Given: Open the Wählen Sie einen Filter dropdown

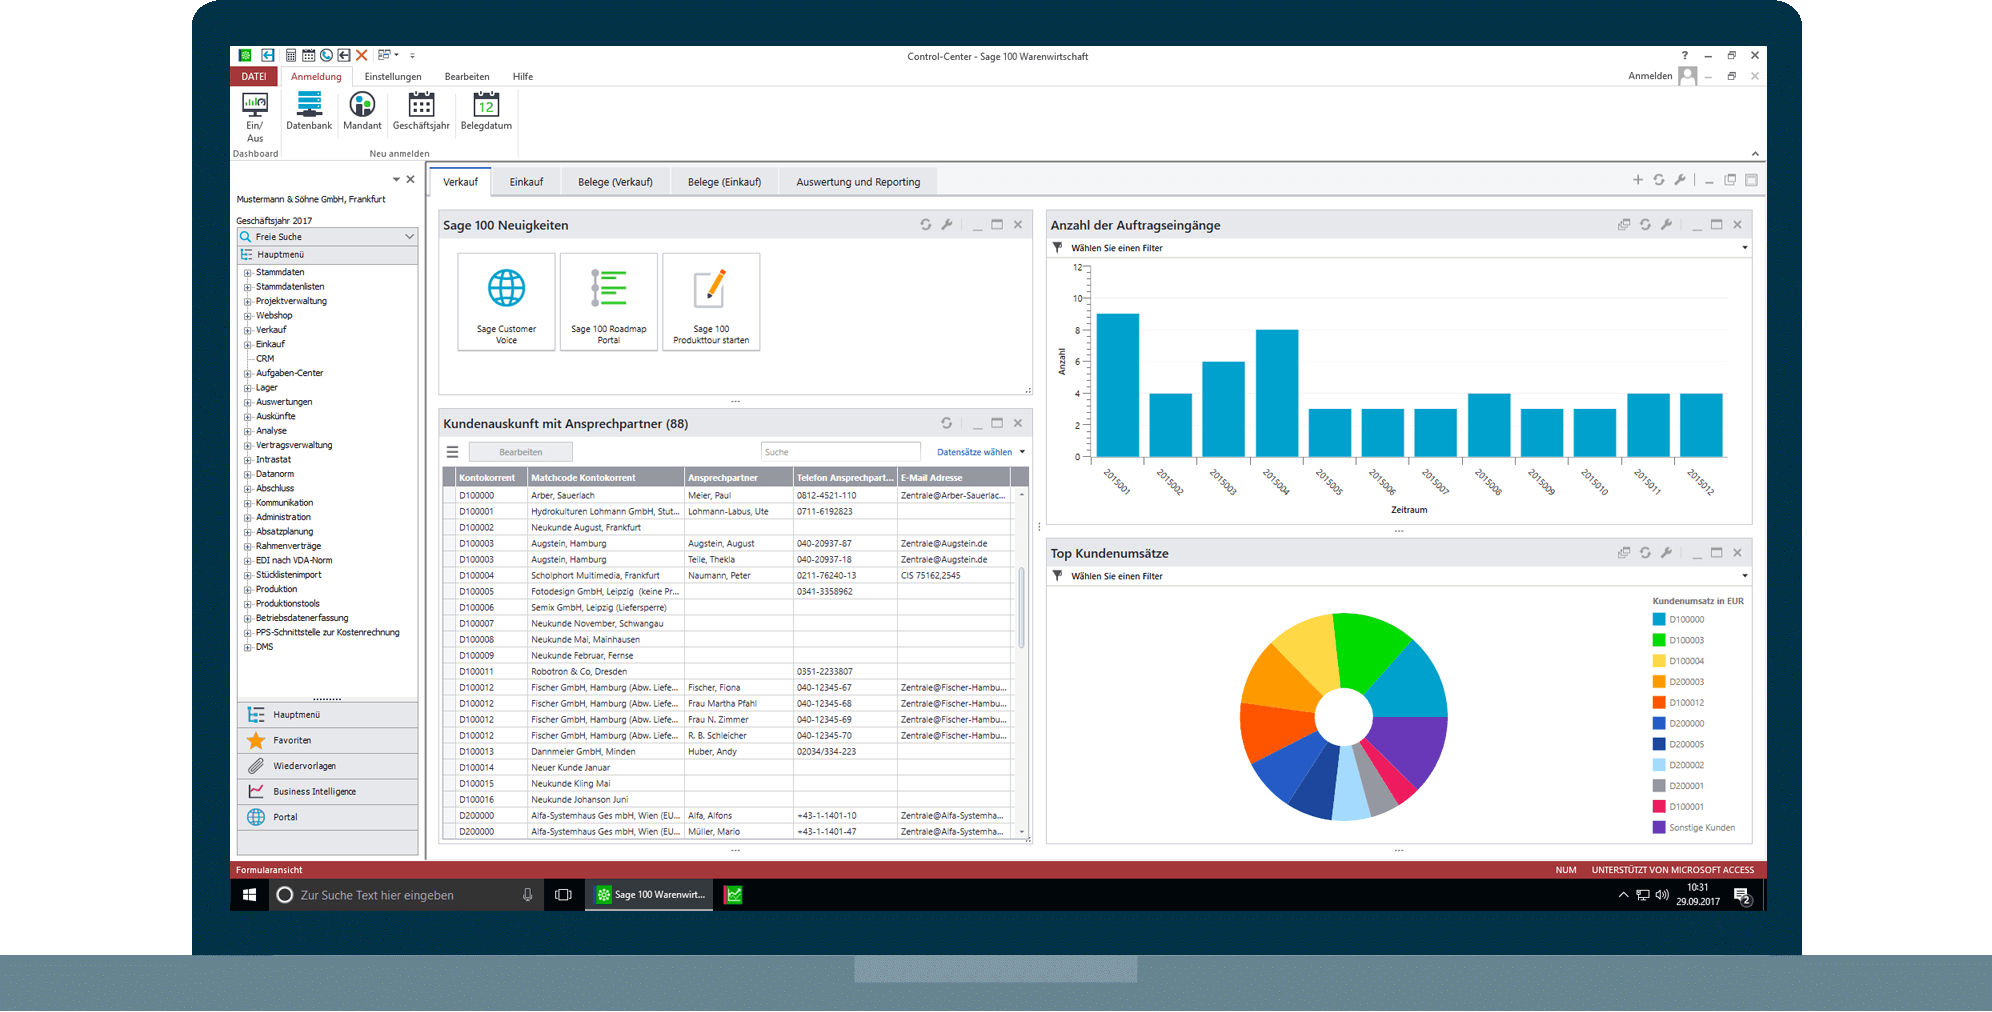Looking at the screenshot, I should pyautogui.click(x=1744, y=247).
